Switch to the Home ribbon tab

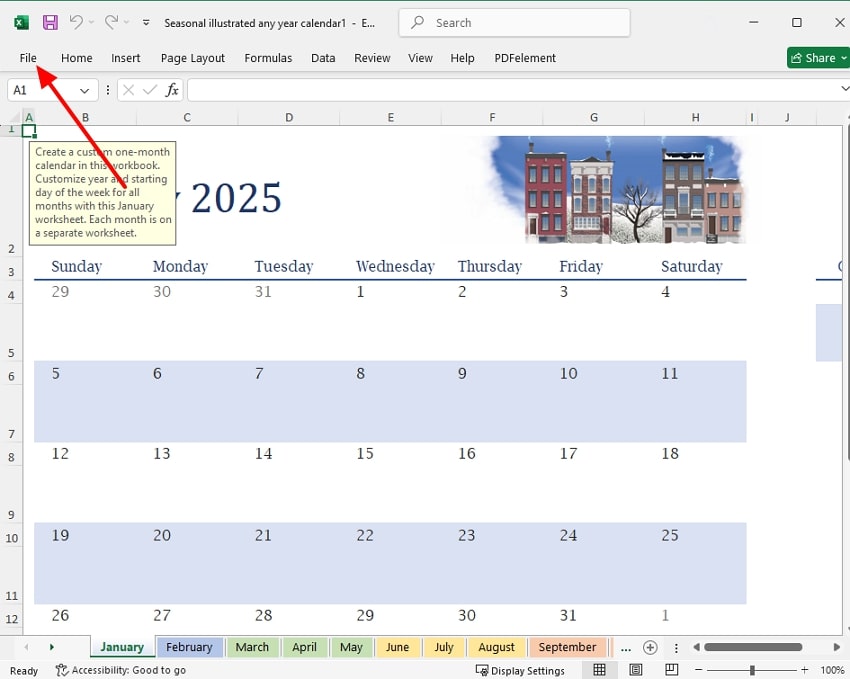click(76, 58)
